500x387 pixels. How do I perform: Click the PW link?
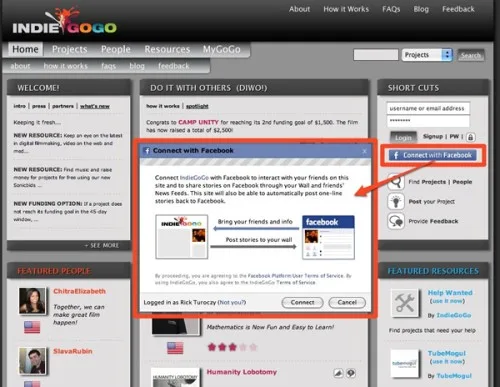(x=454, y=136)
